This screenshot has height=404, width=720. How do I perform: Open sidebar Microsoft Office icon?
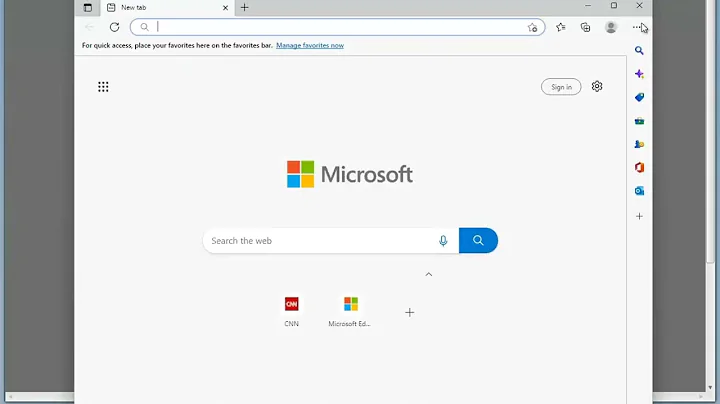point(639,168)
